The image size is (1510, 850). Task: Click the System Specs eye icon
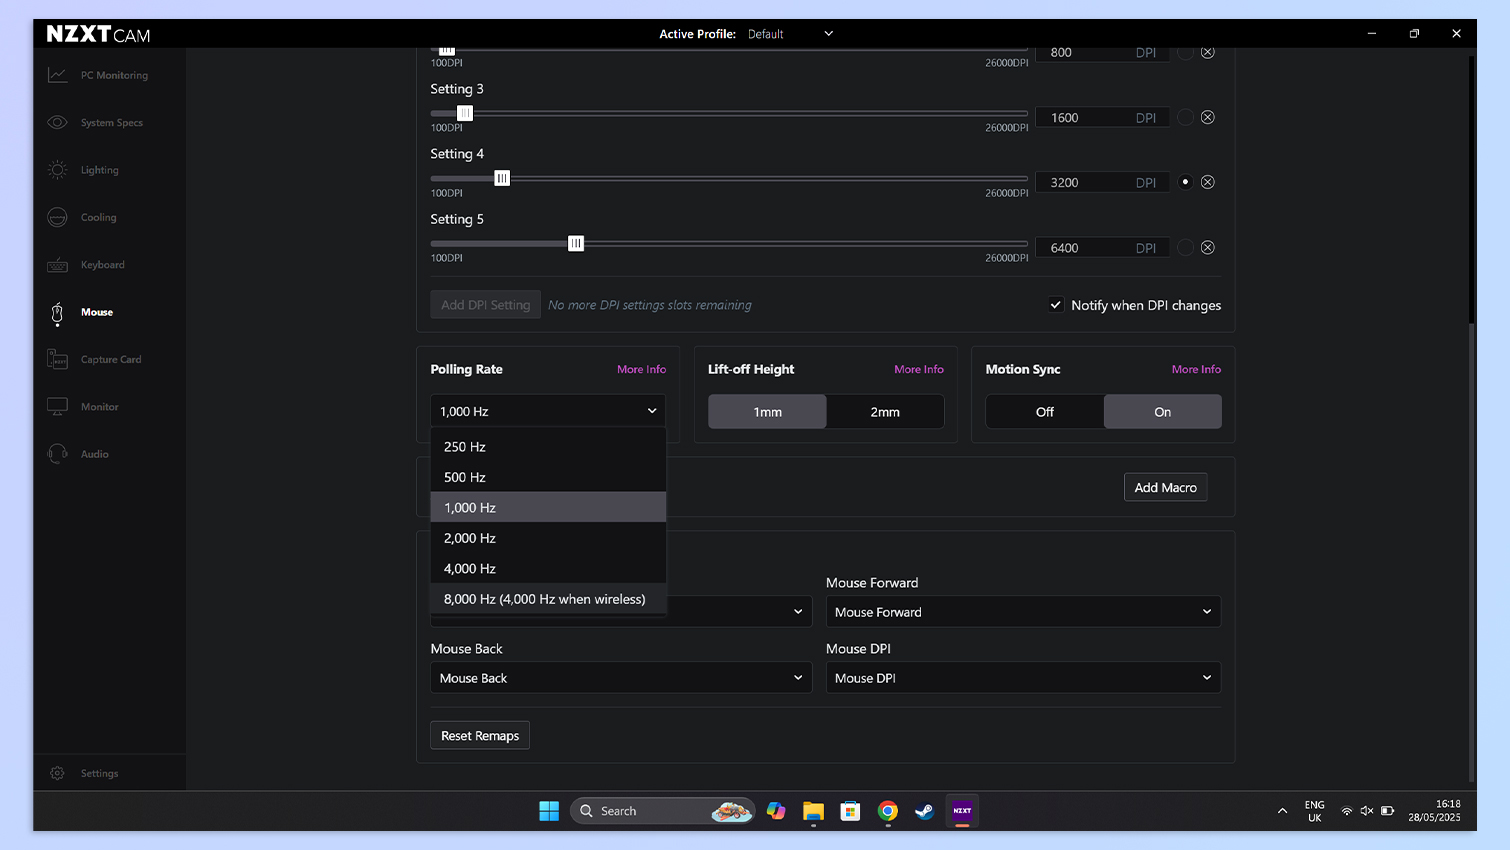(x=58, y=123)
